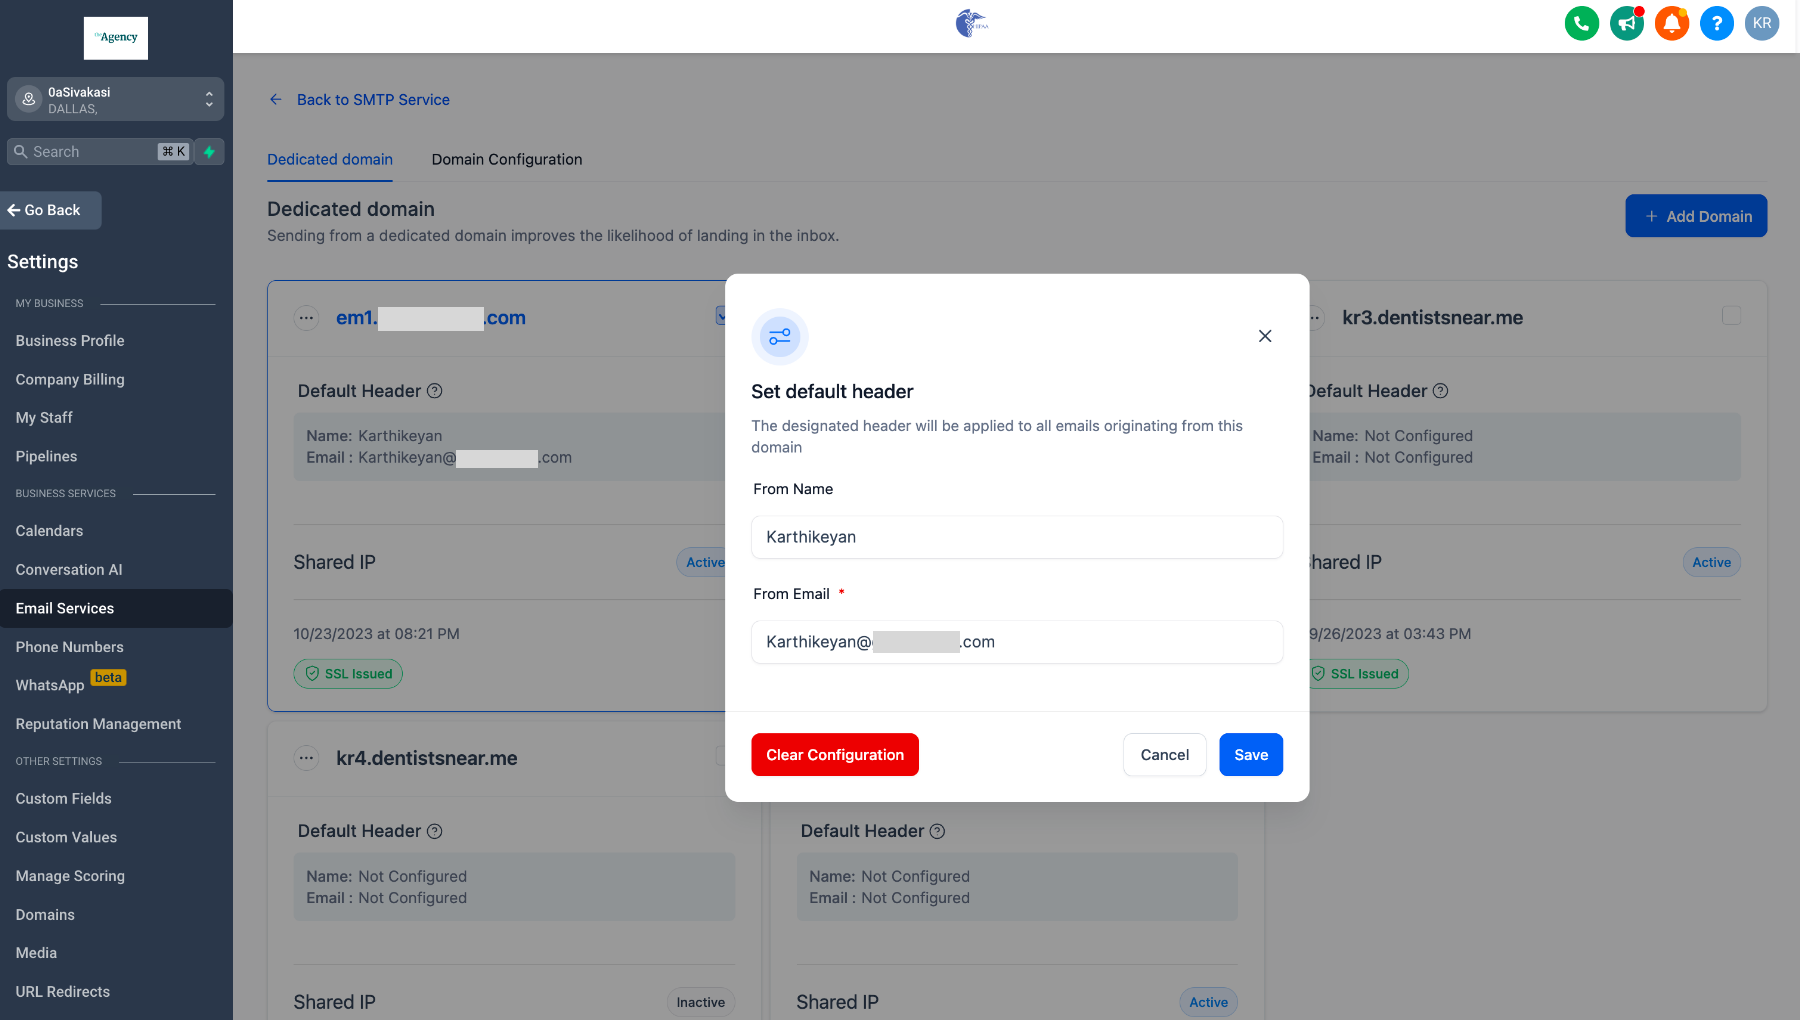This screenshot has width=1800, height=1020.
Task: Click the em1 domain name link
Action: [431, 318]
